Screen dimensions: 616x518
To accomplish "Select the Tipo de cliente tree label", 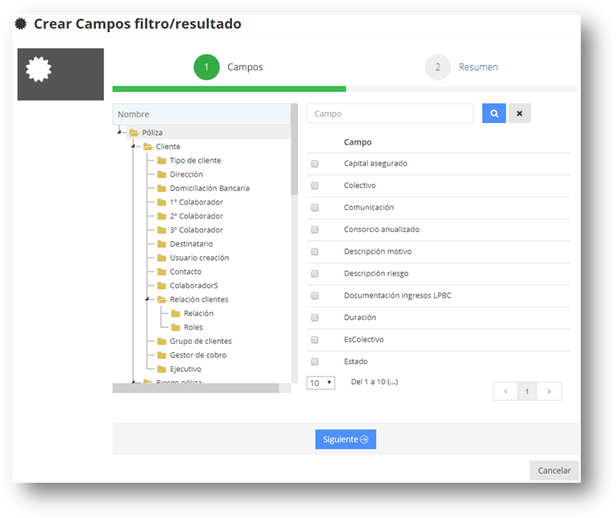I will (x=195, y=160).
